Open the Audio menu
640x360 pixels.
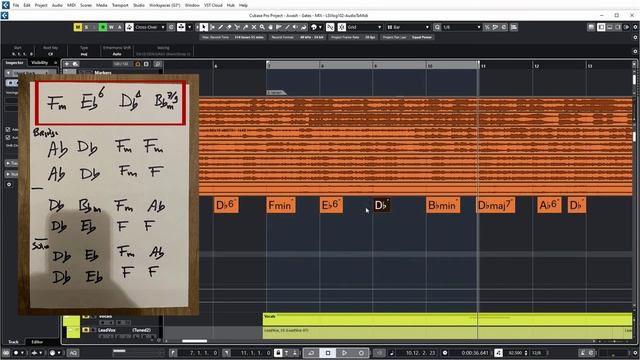coord(57,5)
